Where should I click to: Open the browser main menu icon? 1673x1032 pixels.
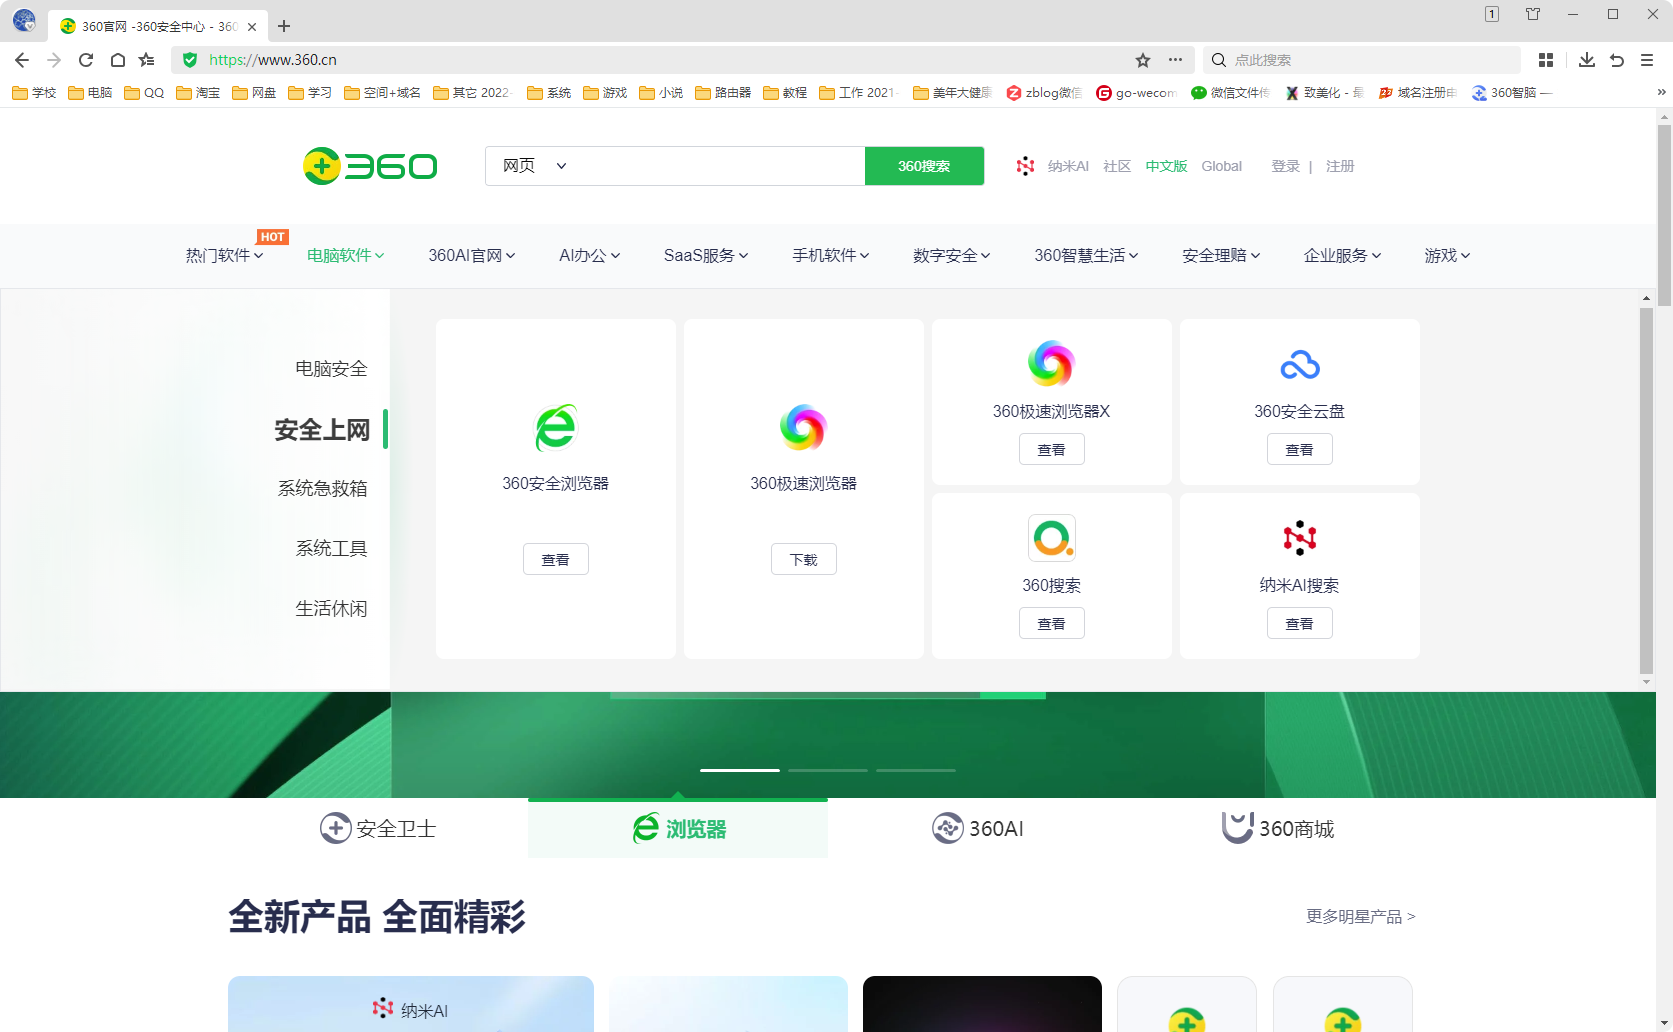pos(1647,60)
